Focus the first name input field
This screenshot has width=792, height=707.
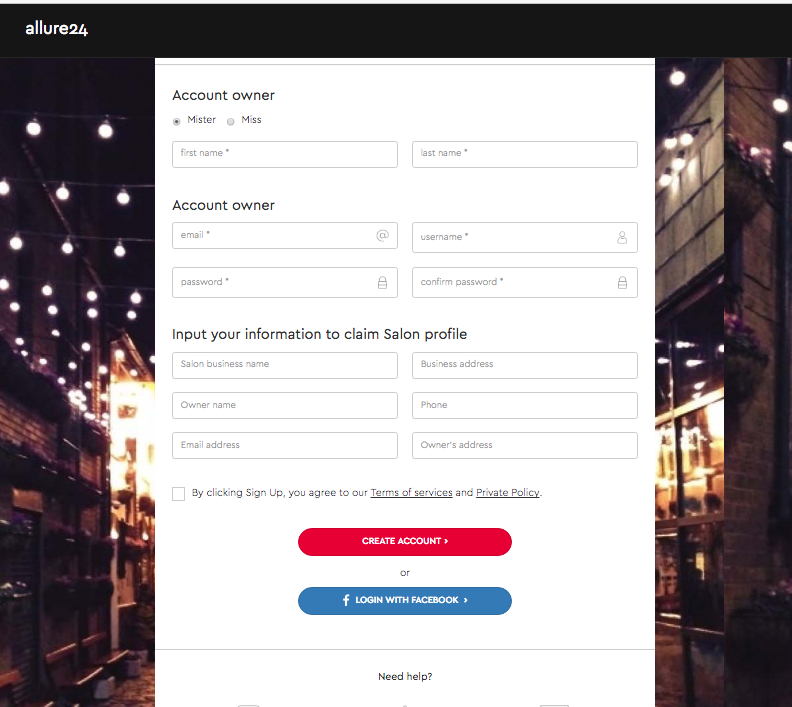(x=284, y=154)
